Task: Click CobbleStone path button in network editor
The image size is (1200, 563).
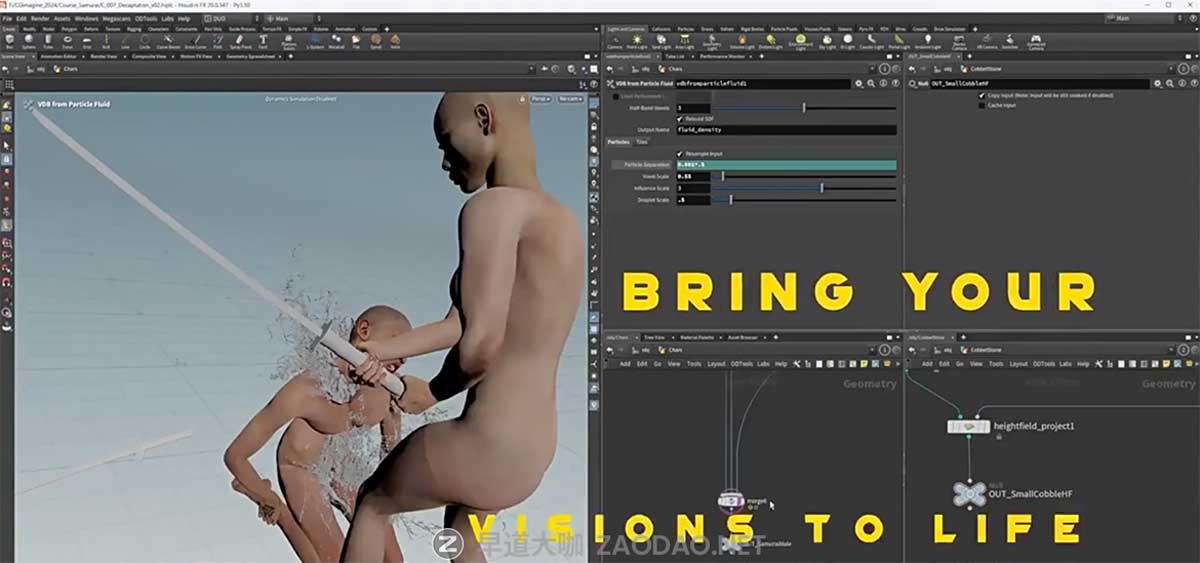Action: pyautogui.click(x=979, y=350)
